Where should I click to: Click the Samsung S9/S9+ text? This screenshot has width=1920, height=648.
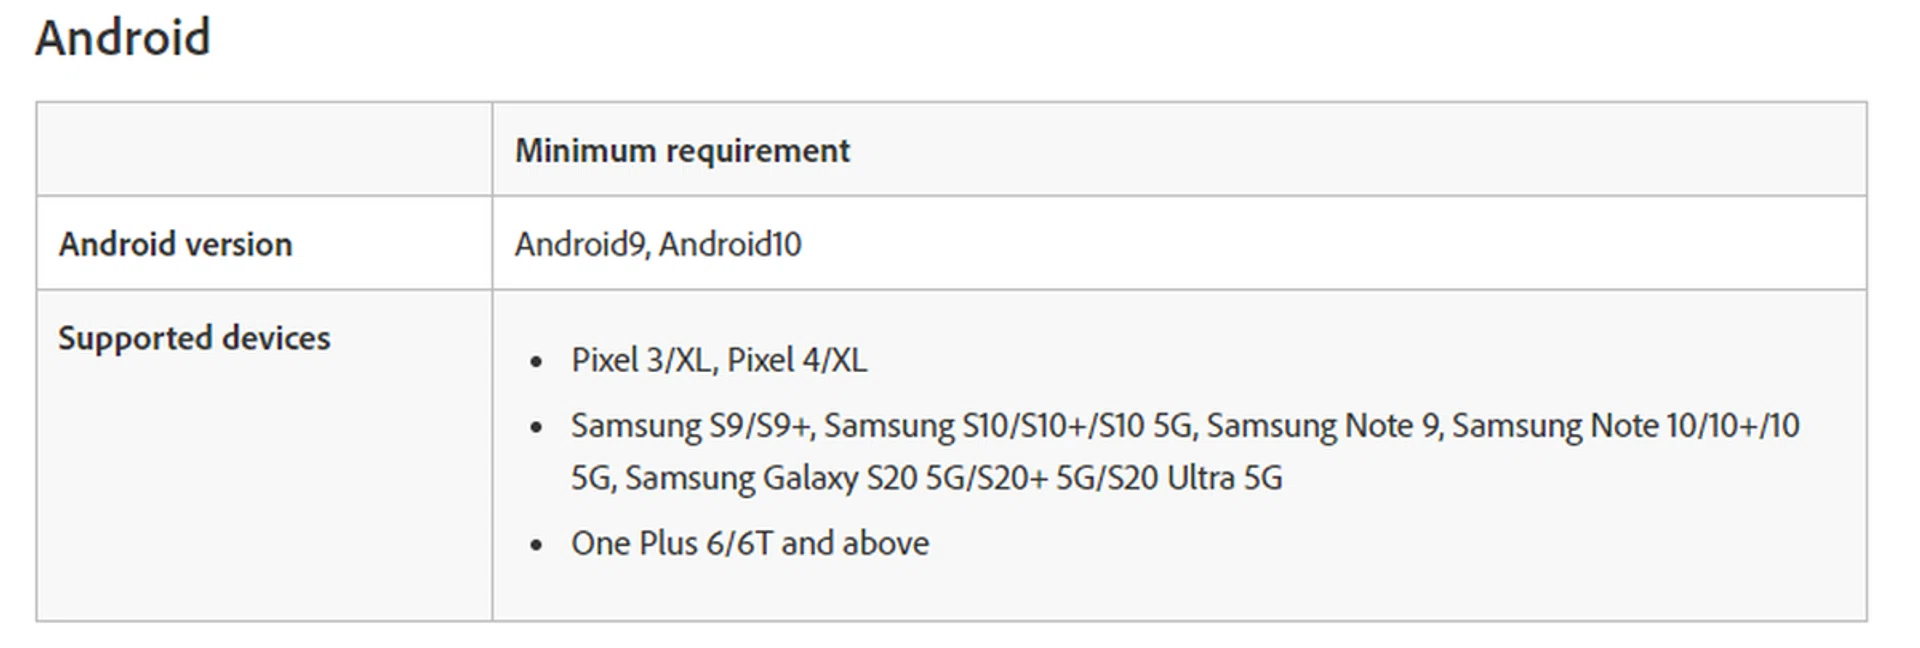pos(691,426)
